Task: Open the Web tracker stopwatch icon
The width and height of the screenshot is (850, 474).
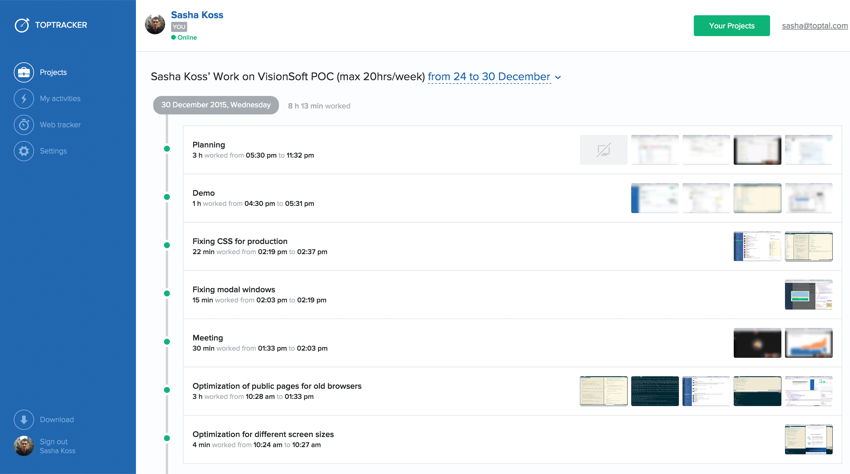Action: point(24,125)
